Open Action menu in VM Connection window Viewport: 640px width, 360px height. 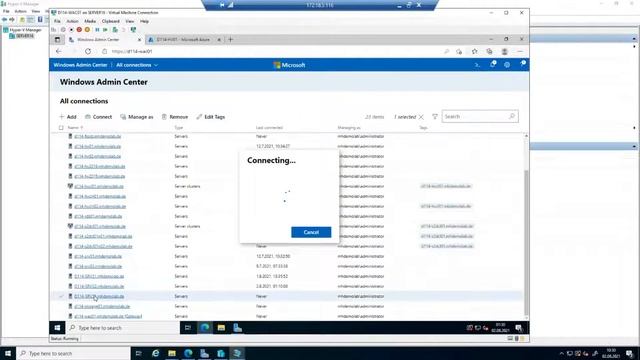[72, 21]
